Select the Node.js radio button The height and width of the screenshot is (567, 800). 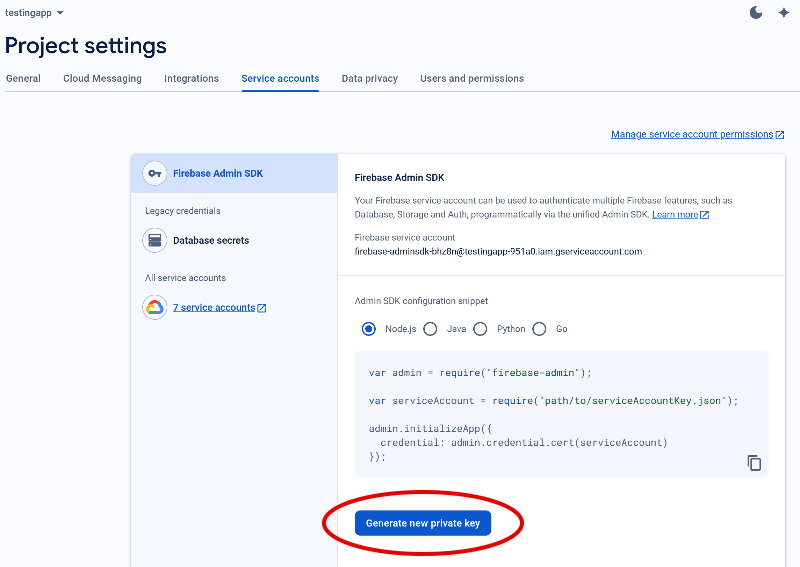369,329
